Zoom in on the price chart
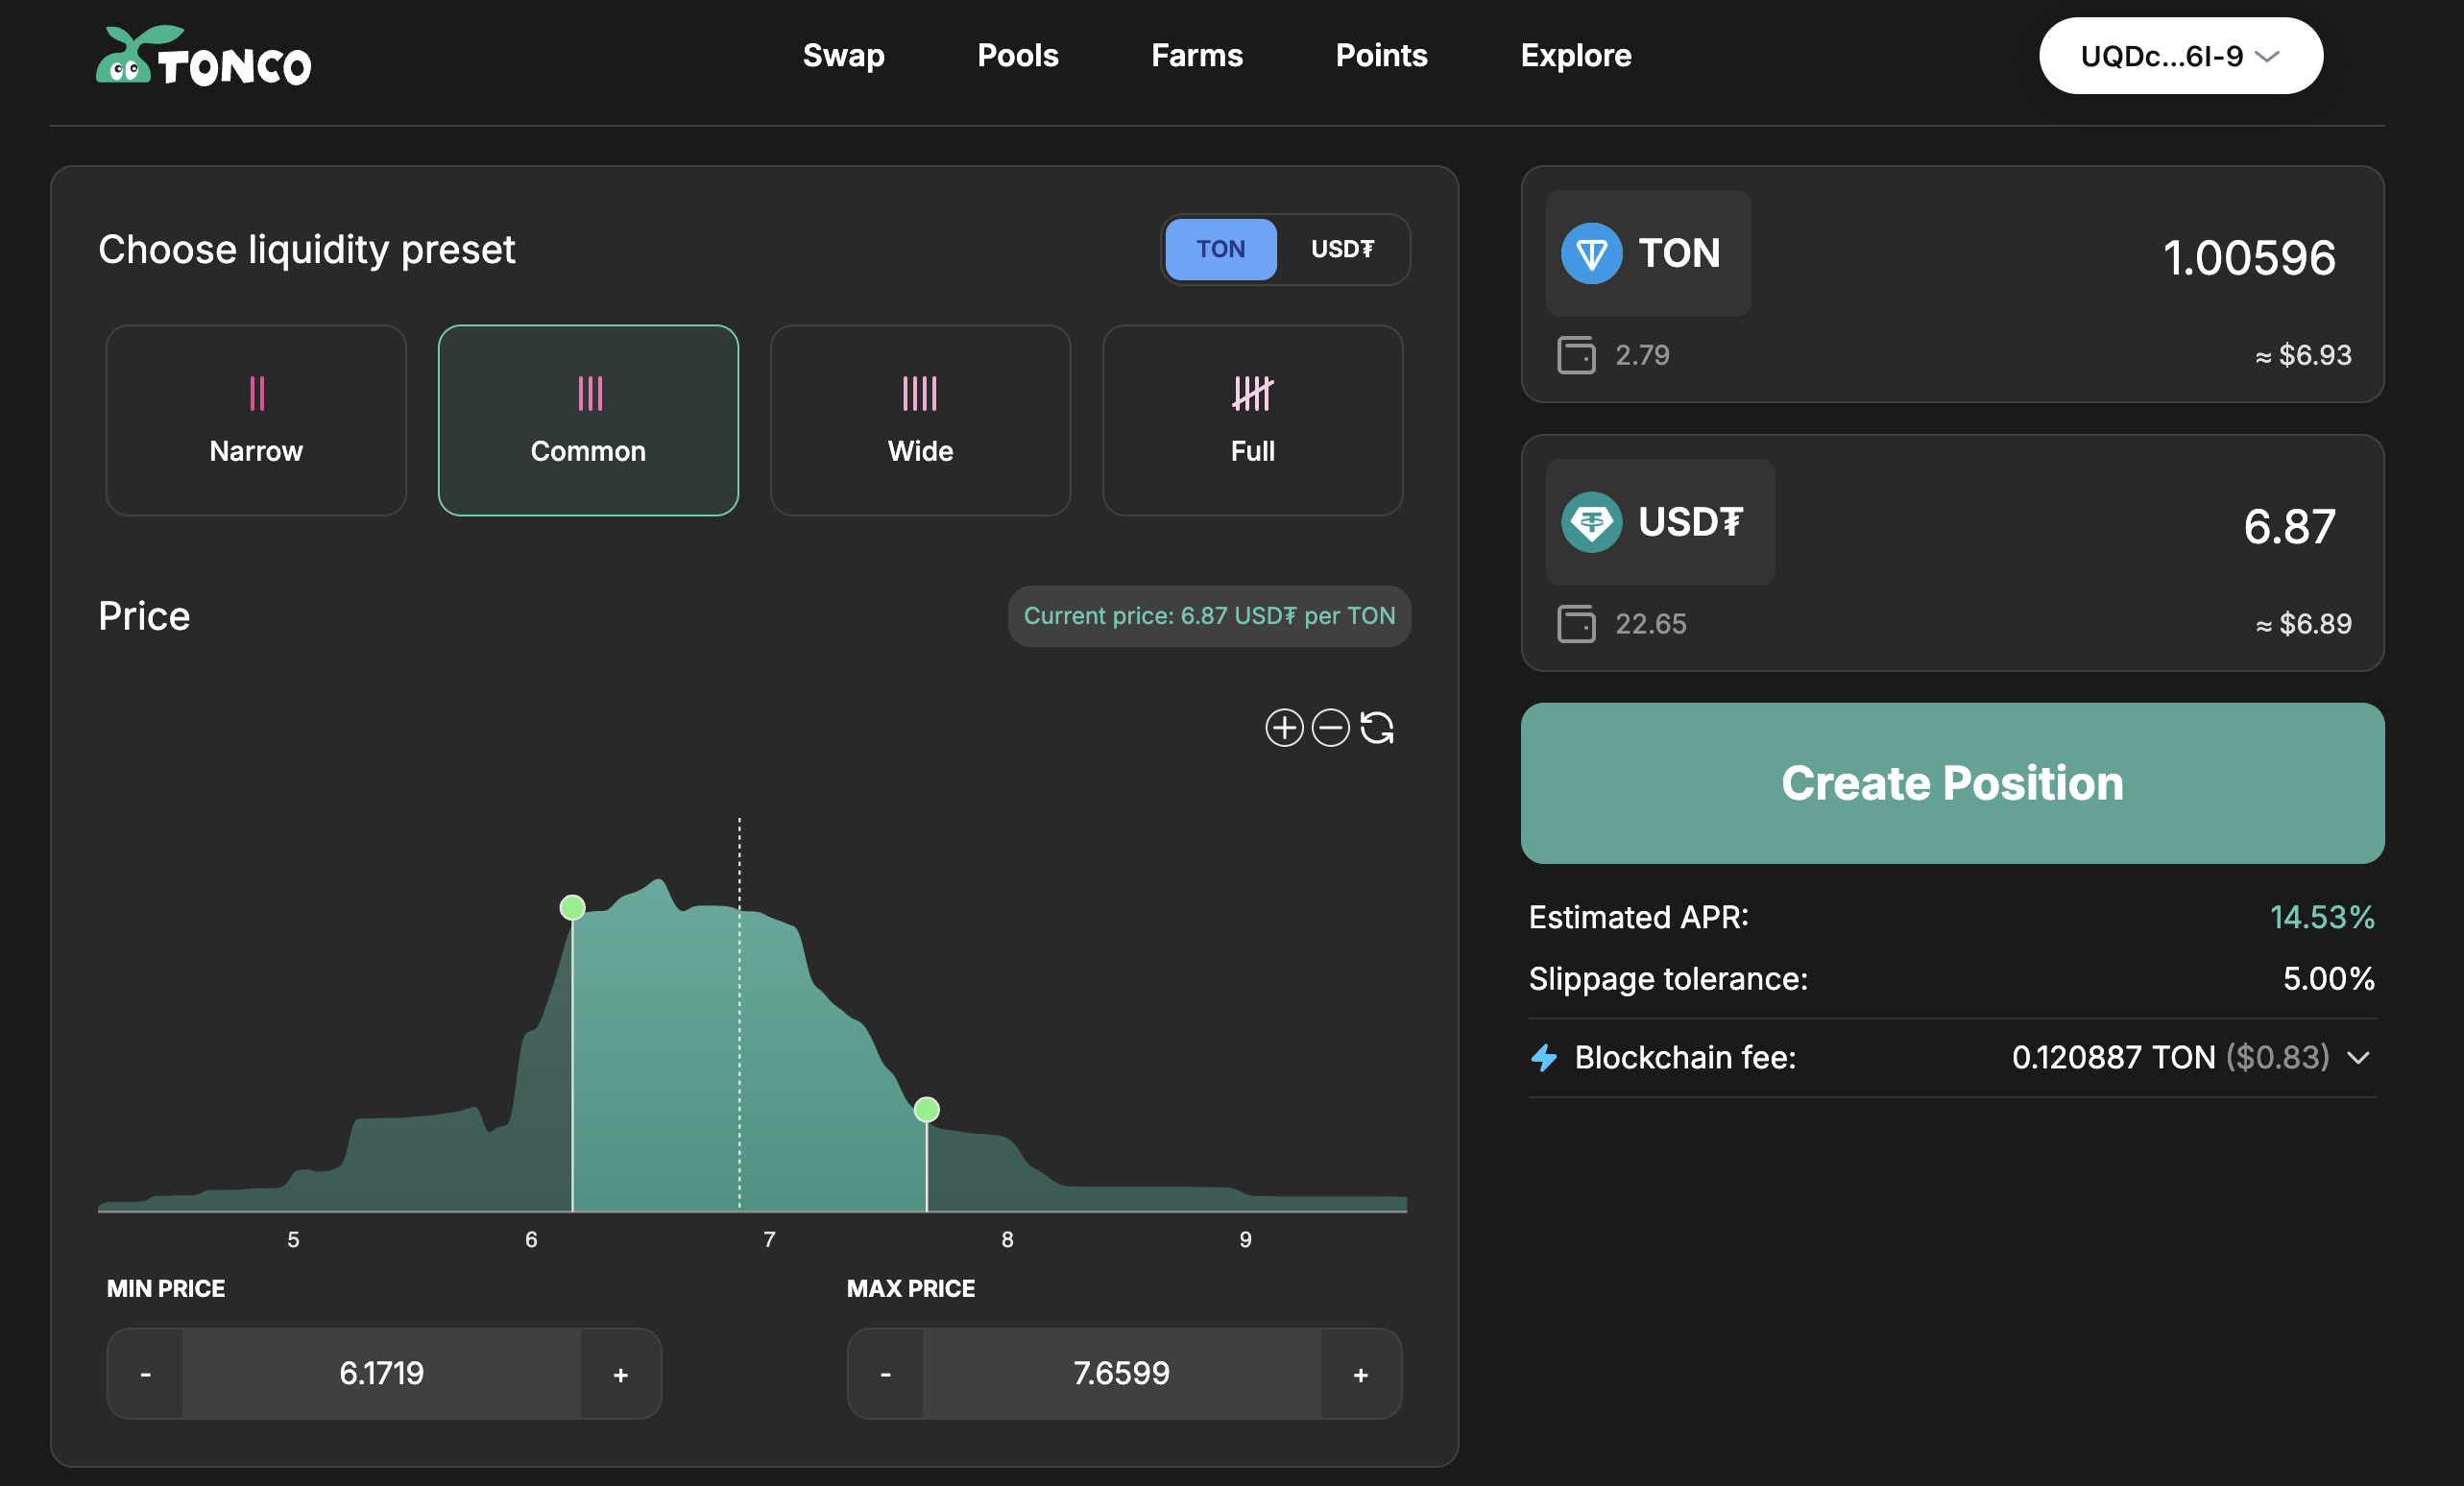Screen dimensions: 2464x1486 click(x=1283, y=728)
